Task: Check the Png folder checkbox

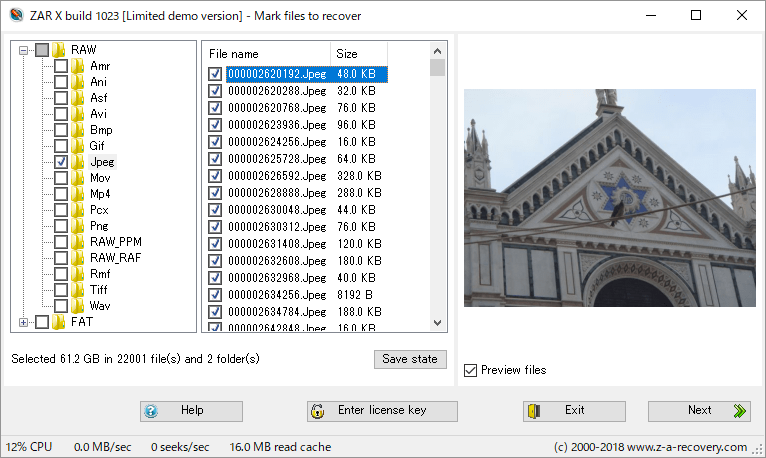Action: tap(61, 226)
